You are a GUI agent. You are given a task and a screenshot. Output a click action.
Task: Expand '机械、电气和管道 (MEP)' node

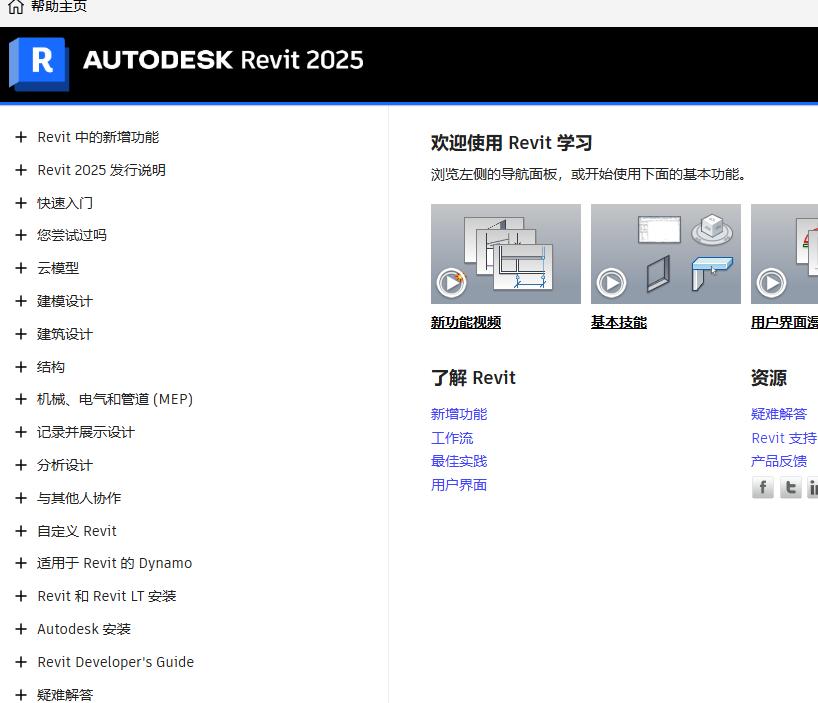click(20, 399)
